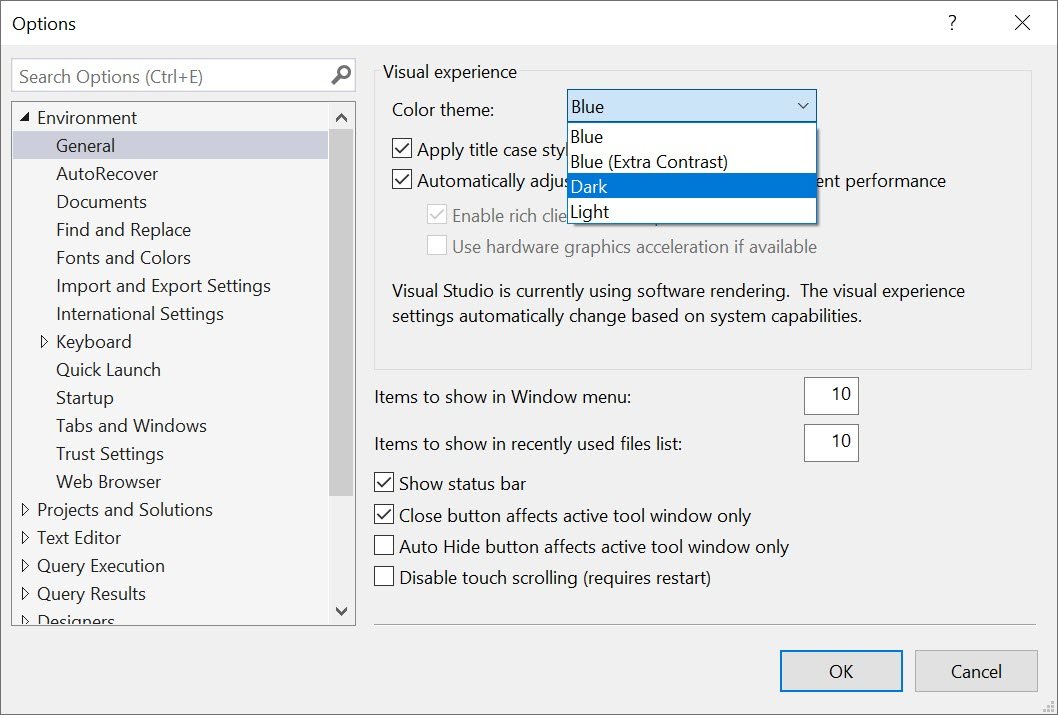
Task: Open International Settings page
Action: [140, 314]
